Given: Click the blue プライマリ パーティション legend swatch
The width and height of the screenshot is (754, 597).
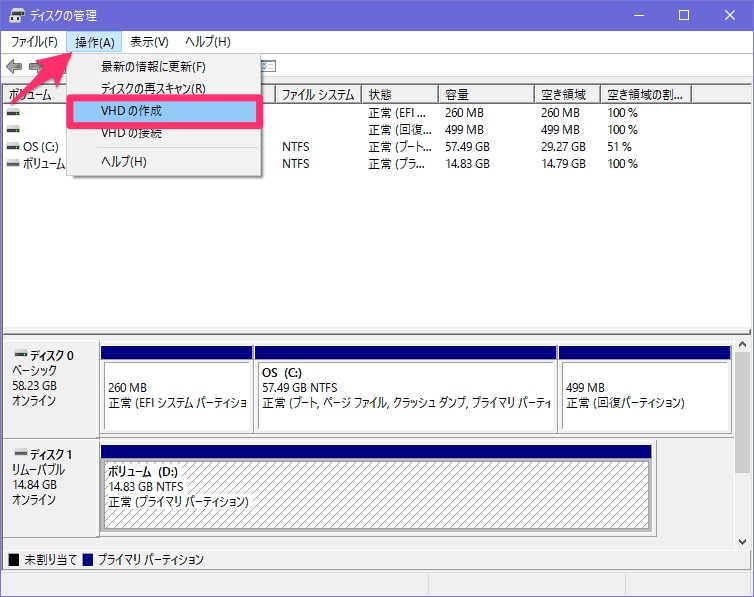Looking at the screenshot, I should 88,560.
